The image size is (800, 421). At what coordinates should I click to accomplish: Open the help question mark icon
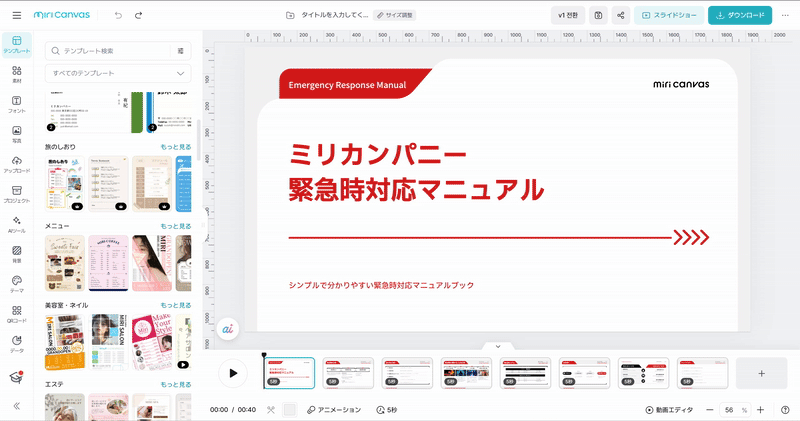tap(785, 410)
